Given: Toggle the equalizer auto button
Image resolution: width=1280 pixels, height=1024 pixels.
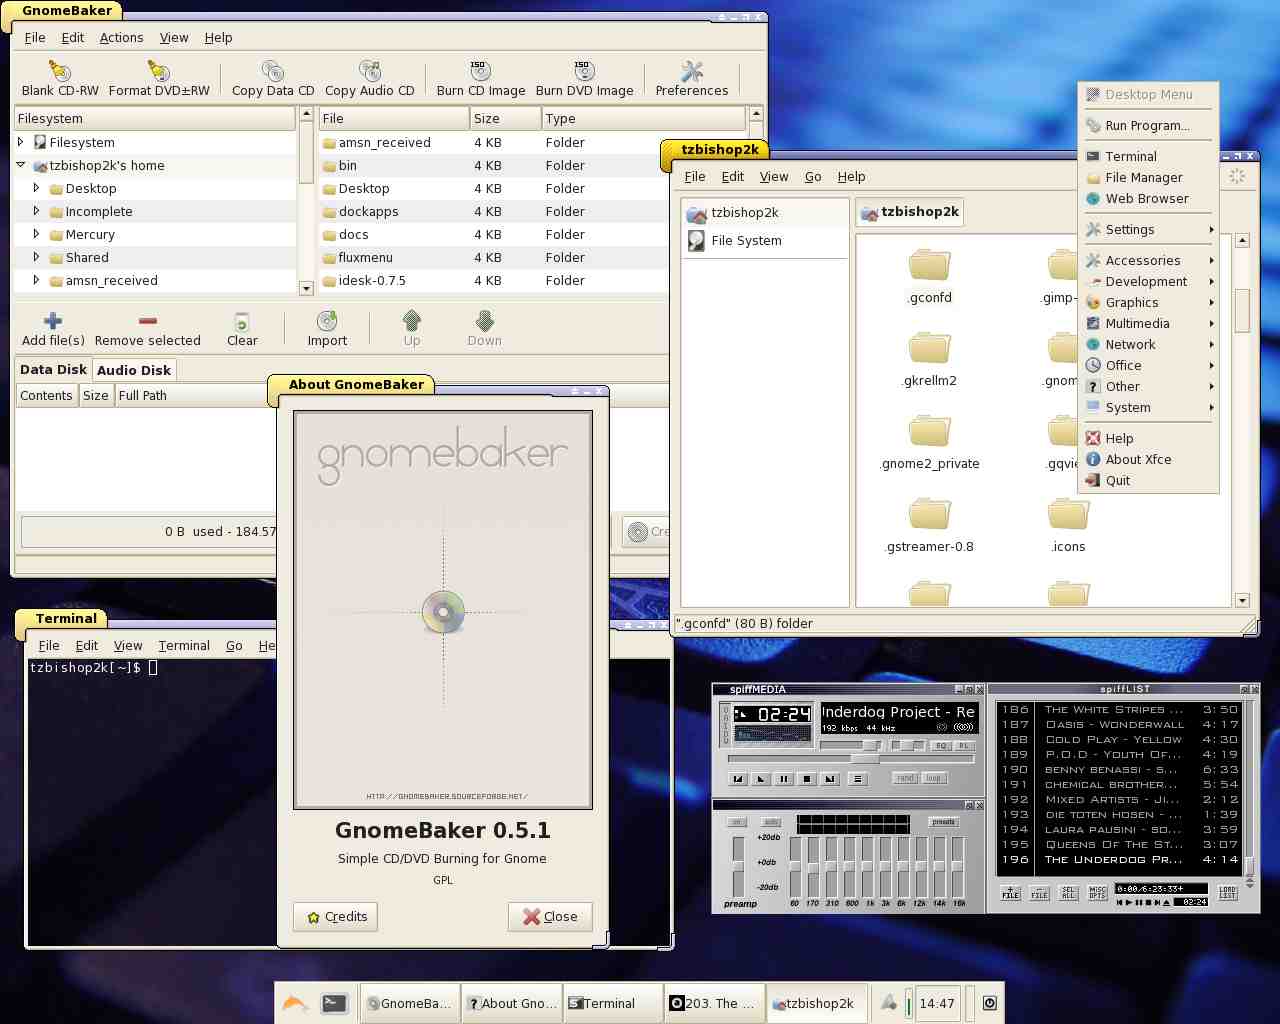Looking at the screenshot, I should [771, 822].
